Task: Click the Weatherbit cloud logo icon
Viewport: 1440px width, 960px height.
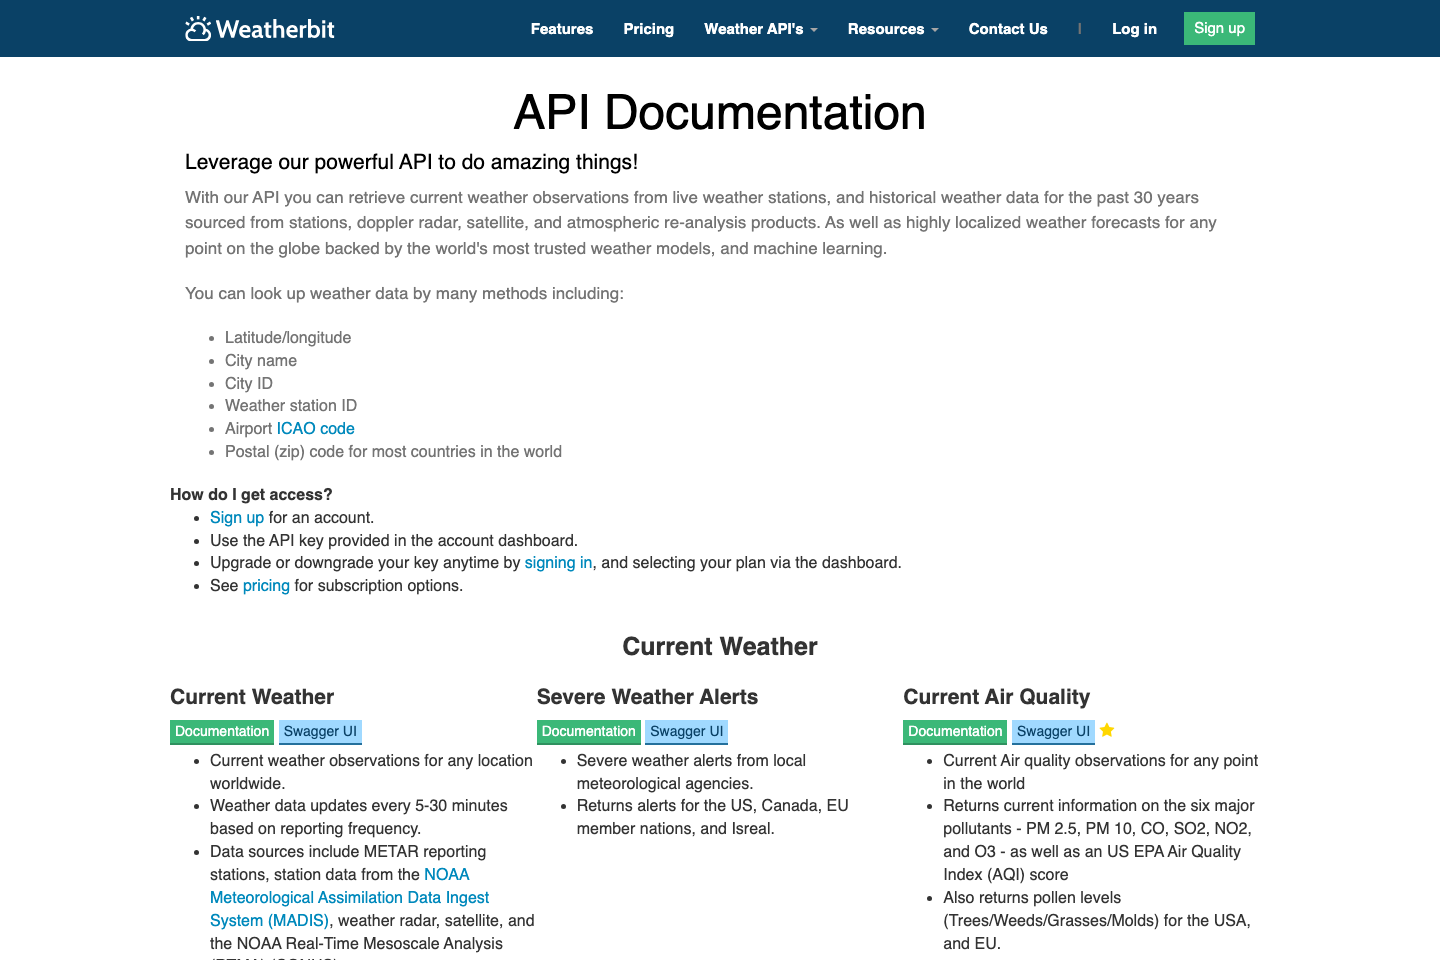Action: pyautogui.click(x=196, y=28)
